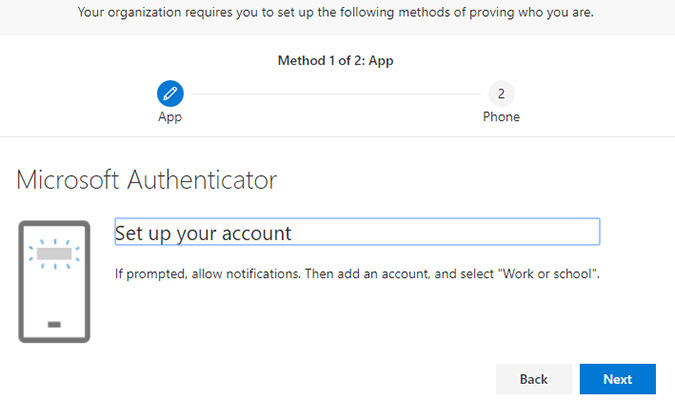Click the phone illustration image
Viewport: 675px width, 405px height.
pos(54,282)
